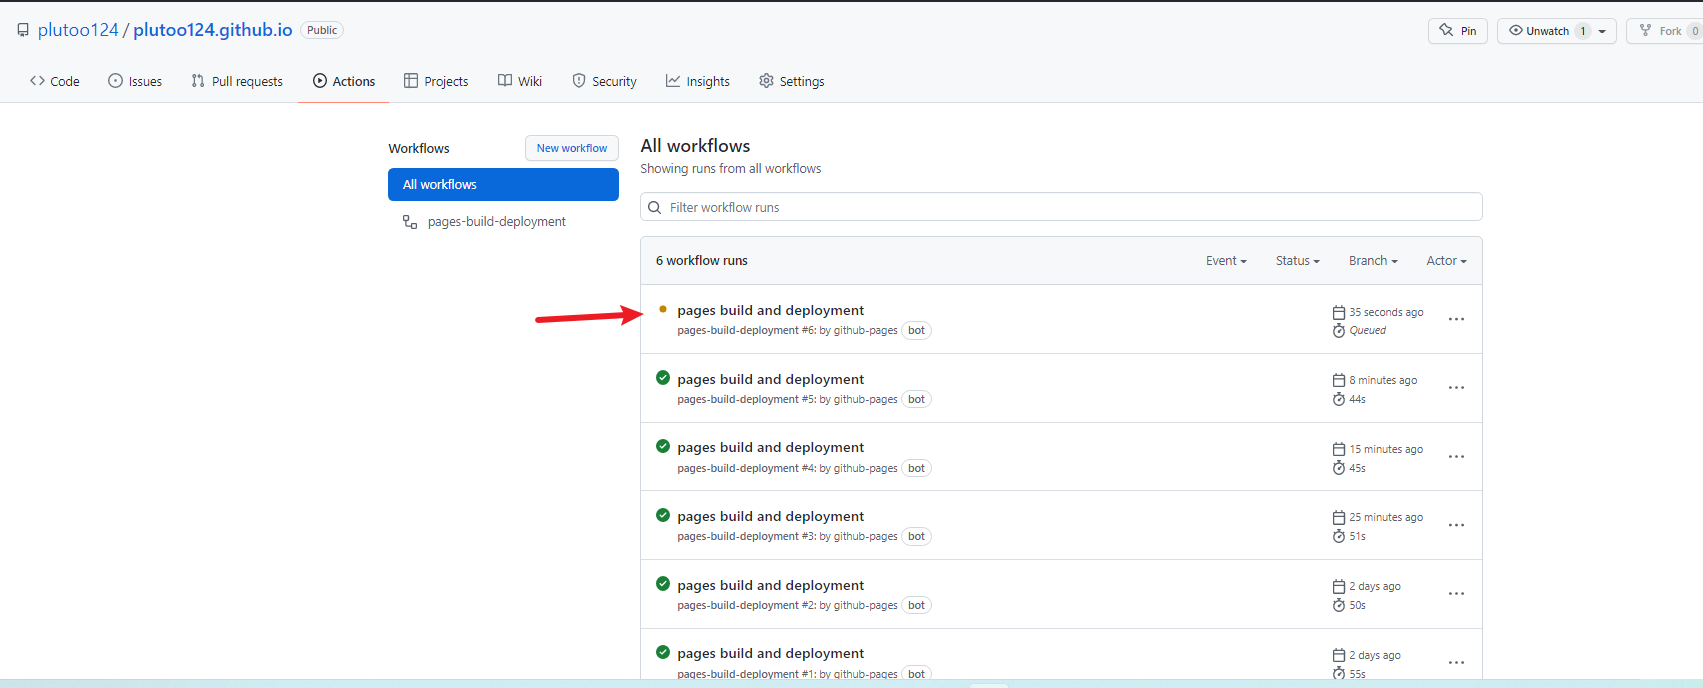This screenshot has width=1703, height=688.
Task: Click the calendar icon next to 35 seconds ago
Action: [1339, 312]
